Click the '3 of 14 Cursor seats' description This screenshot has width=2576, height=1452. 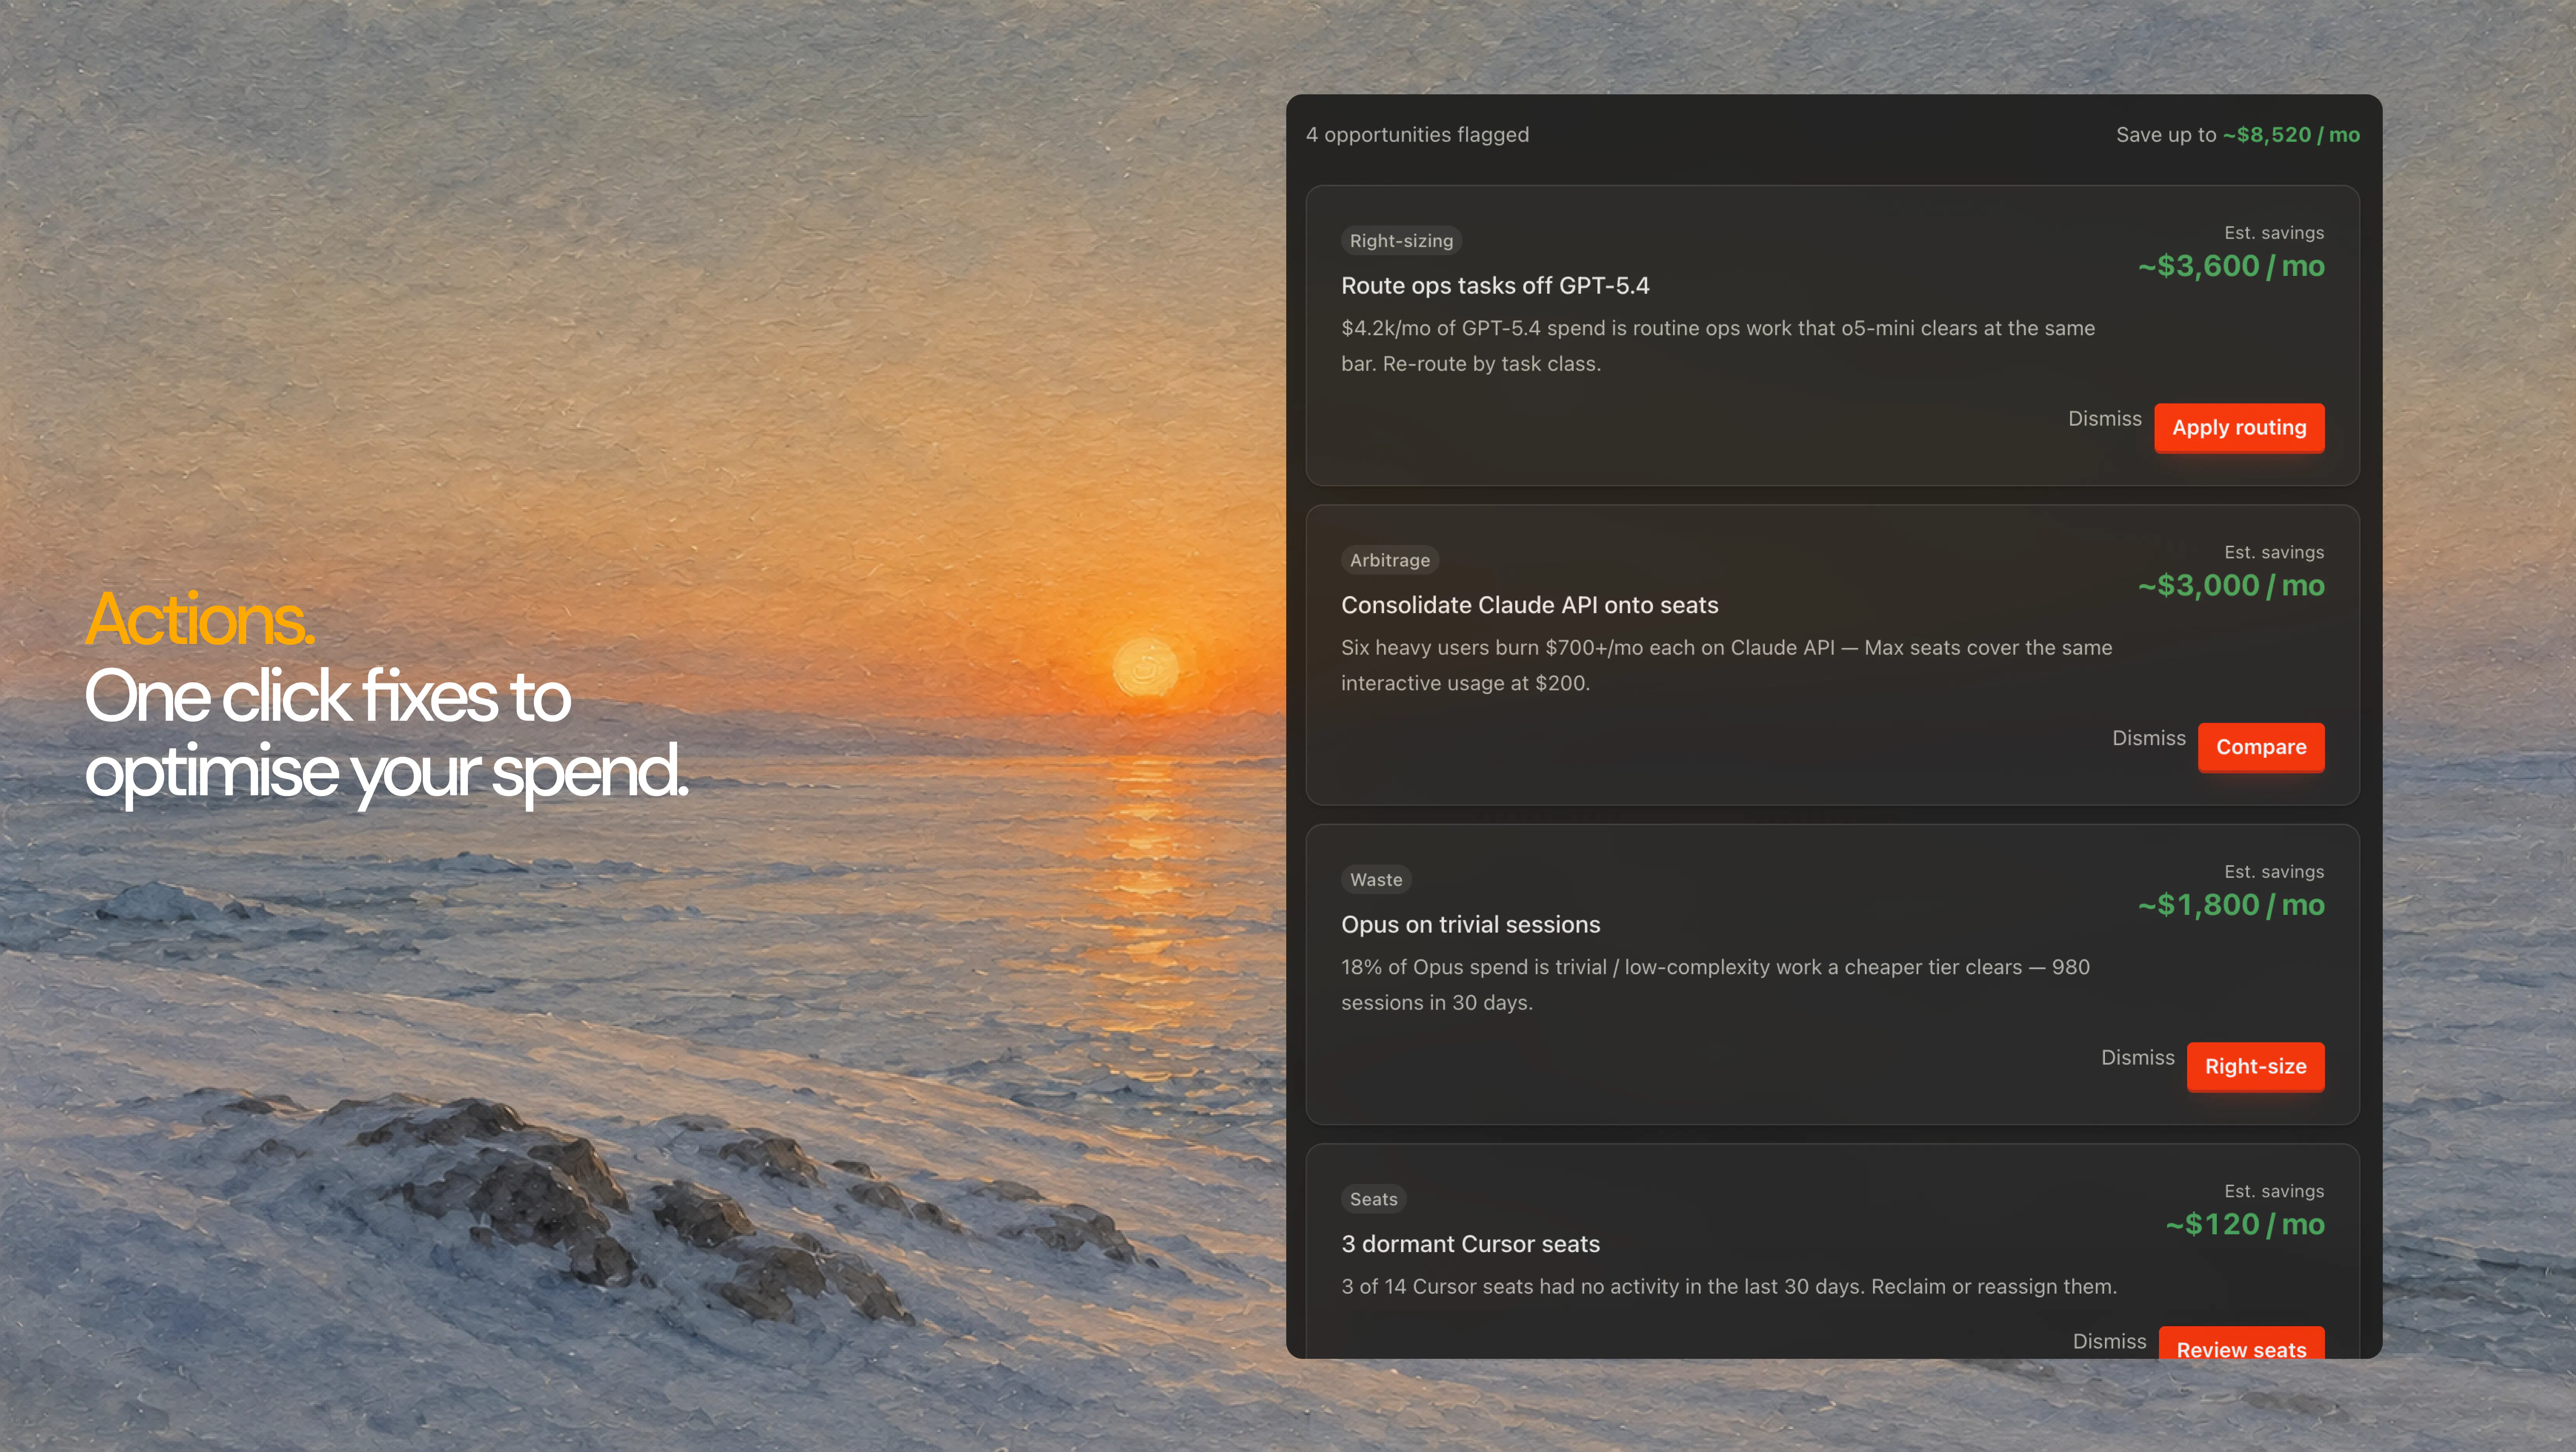tap(1729, 1287)
